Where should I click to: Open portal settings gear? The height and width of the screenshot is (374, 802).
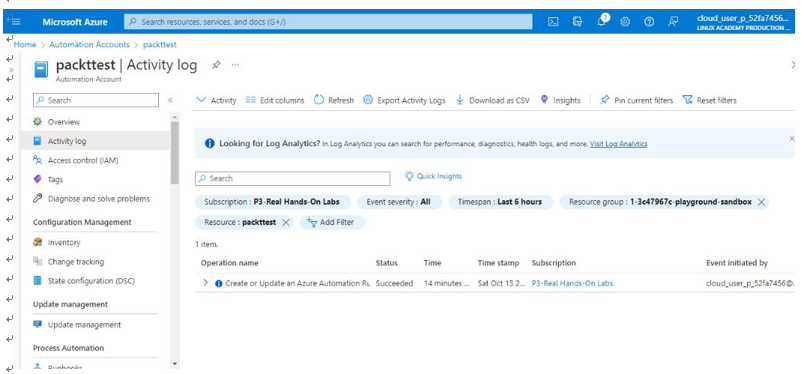click(x=625, y=21)
